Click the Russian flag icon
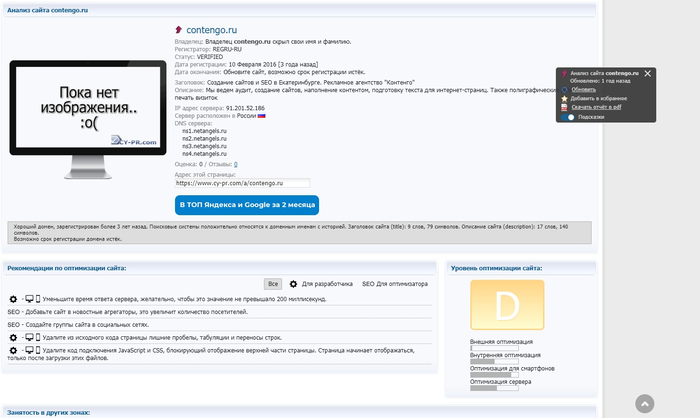Viewport: 700px width, 418px height. pos(262,116)
